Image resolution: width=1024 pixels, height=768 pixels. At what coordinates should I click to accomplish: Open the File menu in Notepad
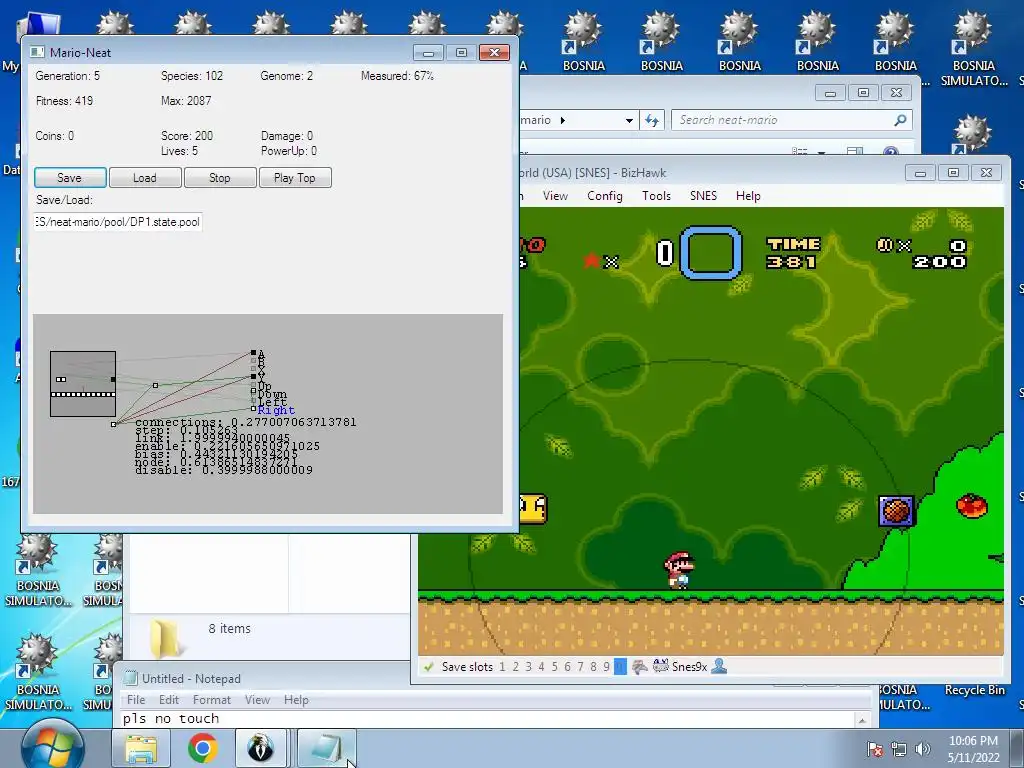(x=136, y=699)
